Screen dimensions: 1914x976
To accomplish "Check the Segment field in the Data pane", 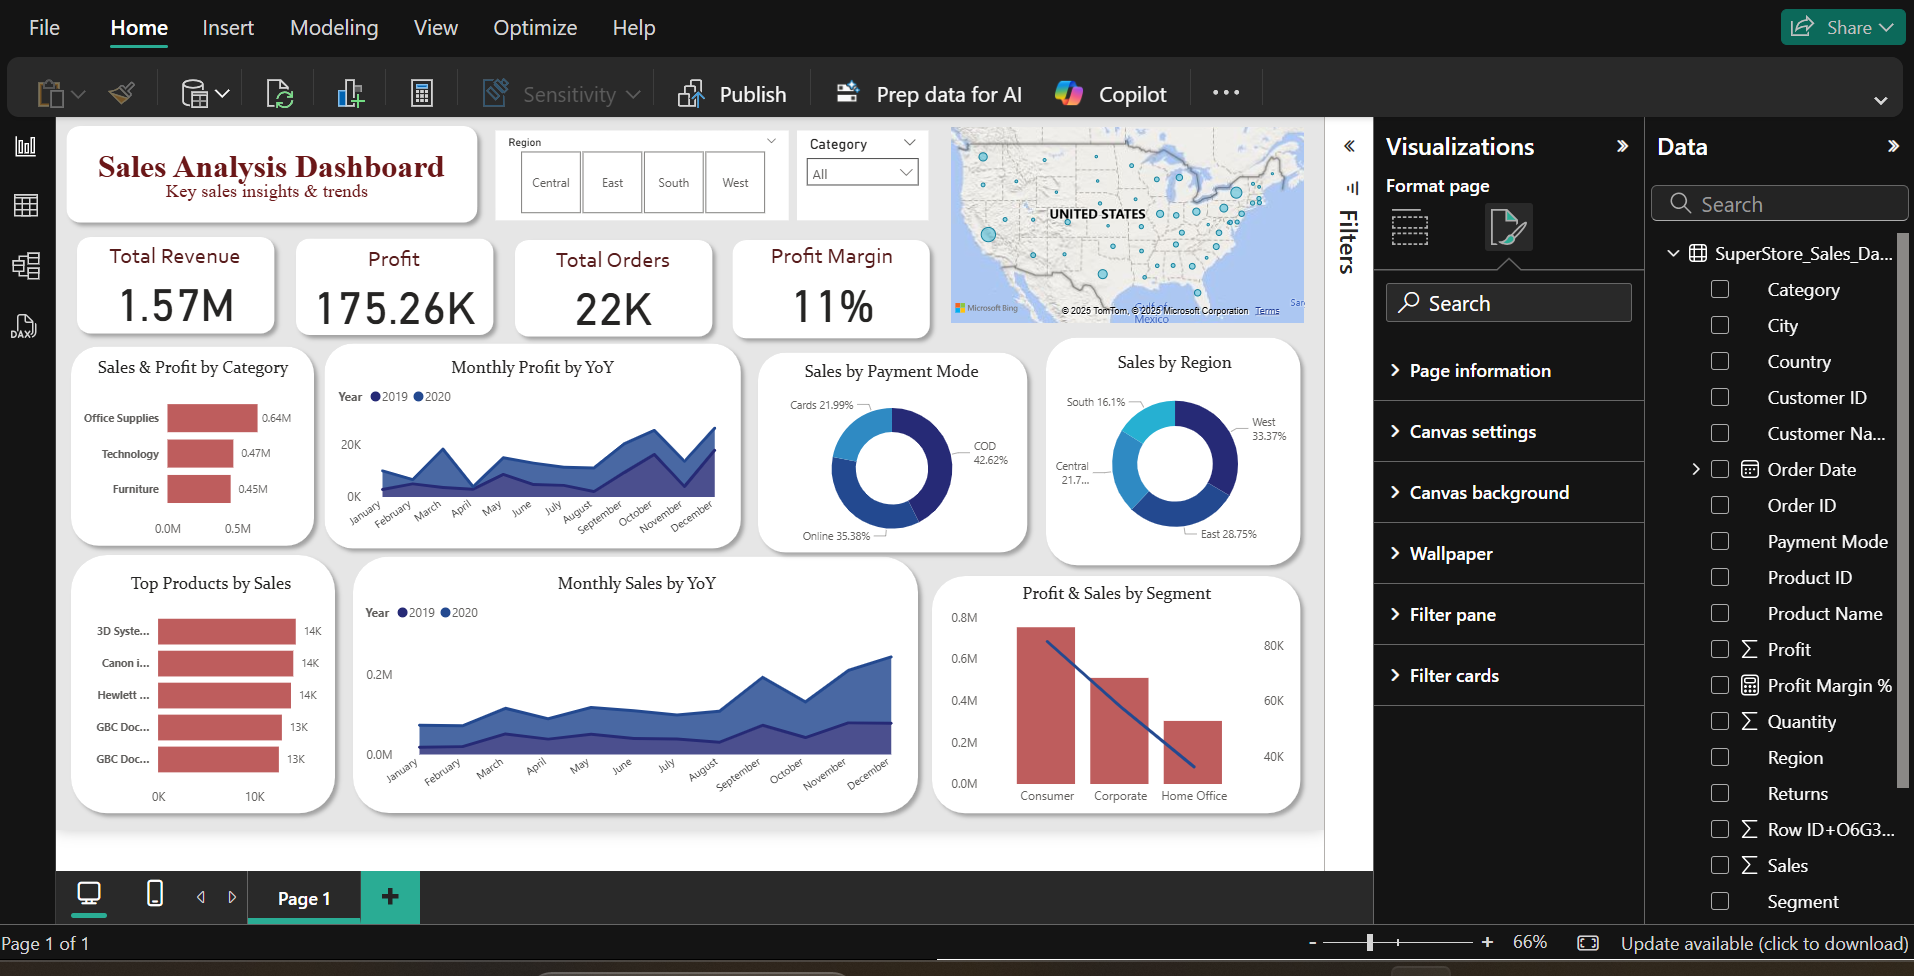I will (1720, 901).
